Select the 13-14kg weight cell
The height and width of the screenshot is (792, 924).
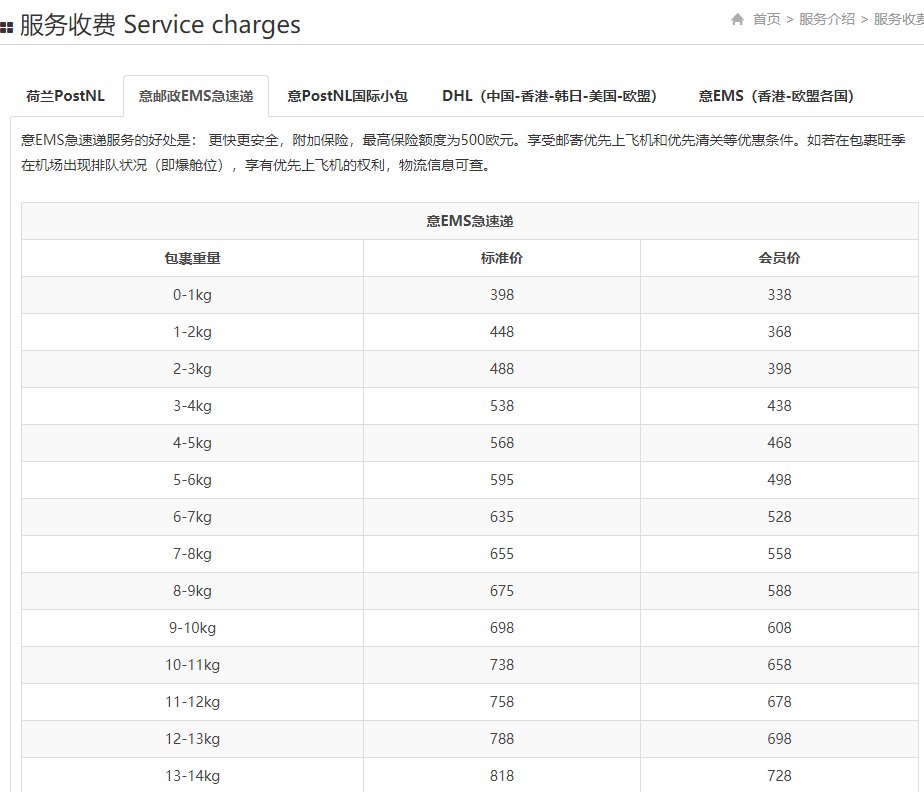click(192, 776)
